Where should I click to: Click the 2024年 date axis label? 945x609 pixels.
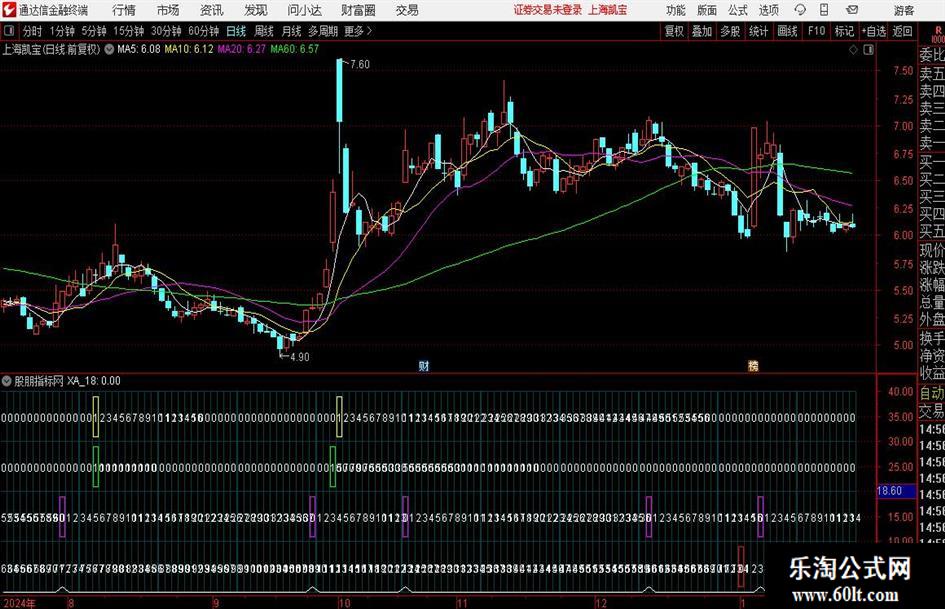pos(19,603)
